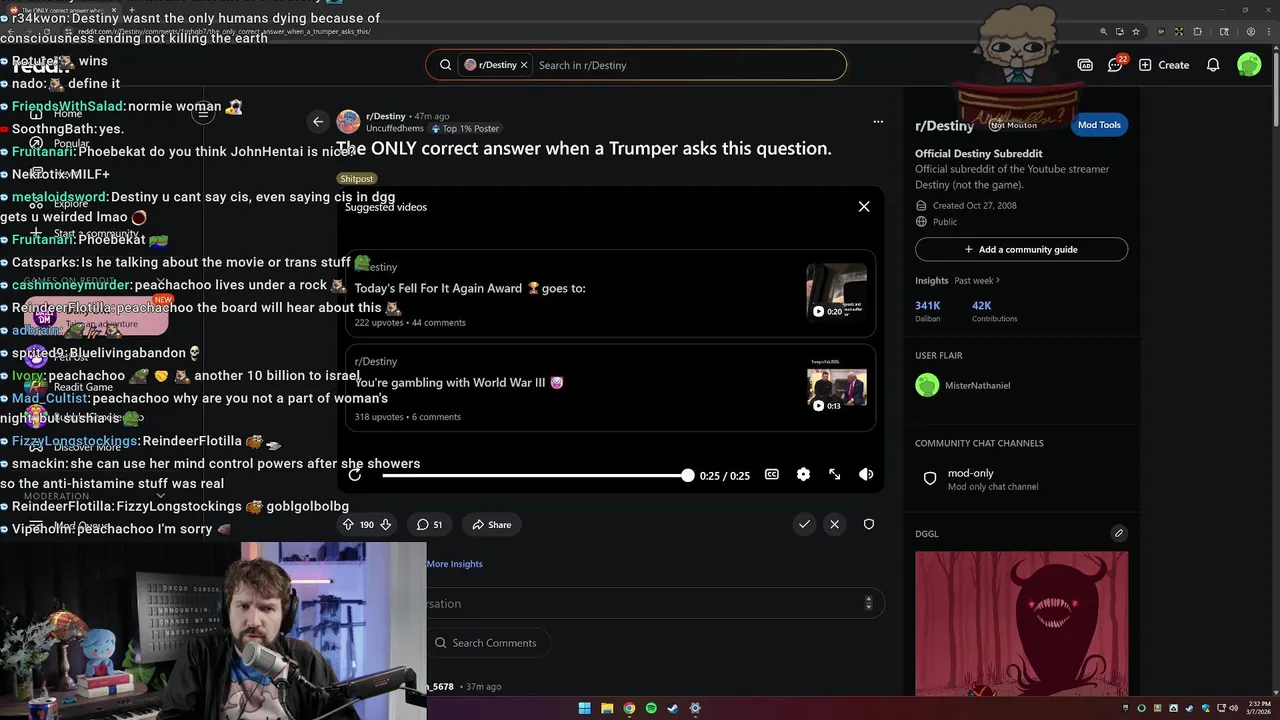Open the user avatar profile menu
Screen dimensions: 1280x720
point(1249,65)
